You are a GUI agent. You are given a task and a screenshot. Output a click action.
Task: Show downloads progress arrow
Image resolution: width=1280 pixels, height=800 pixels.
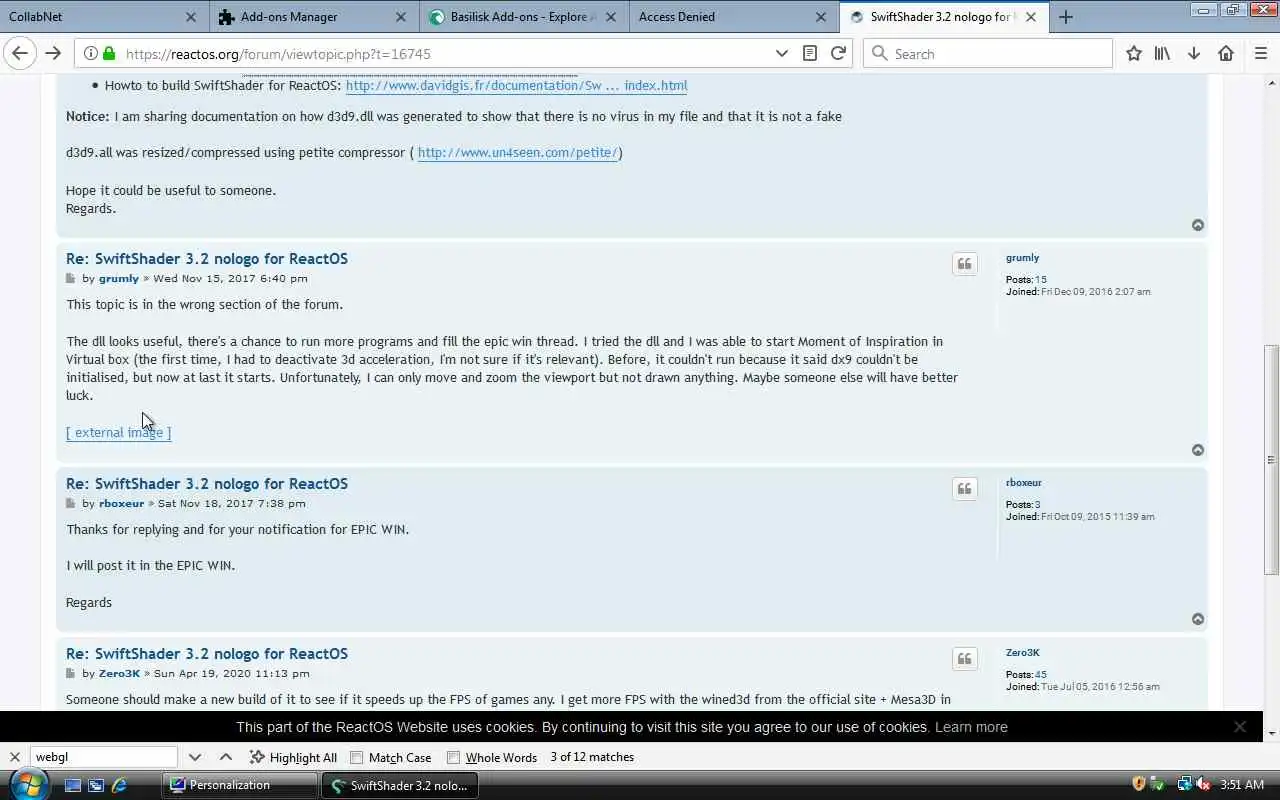1194,53
